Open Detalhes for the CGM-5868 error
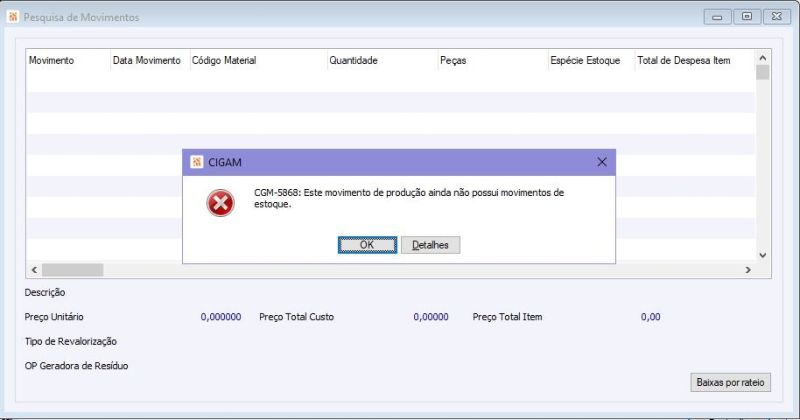Viewport: 800px width, 420px height. (x=430, y=245)
